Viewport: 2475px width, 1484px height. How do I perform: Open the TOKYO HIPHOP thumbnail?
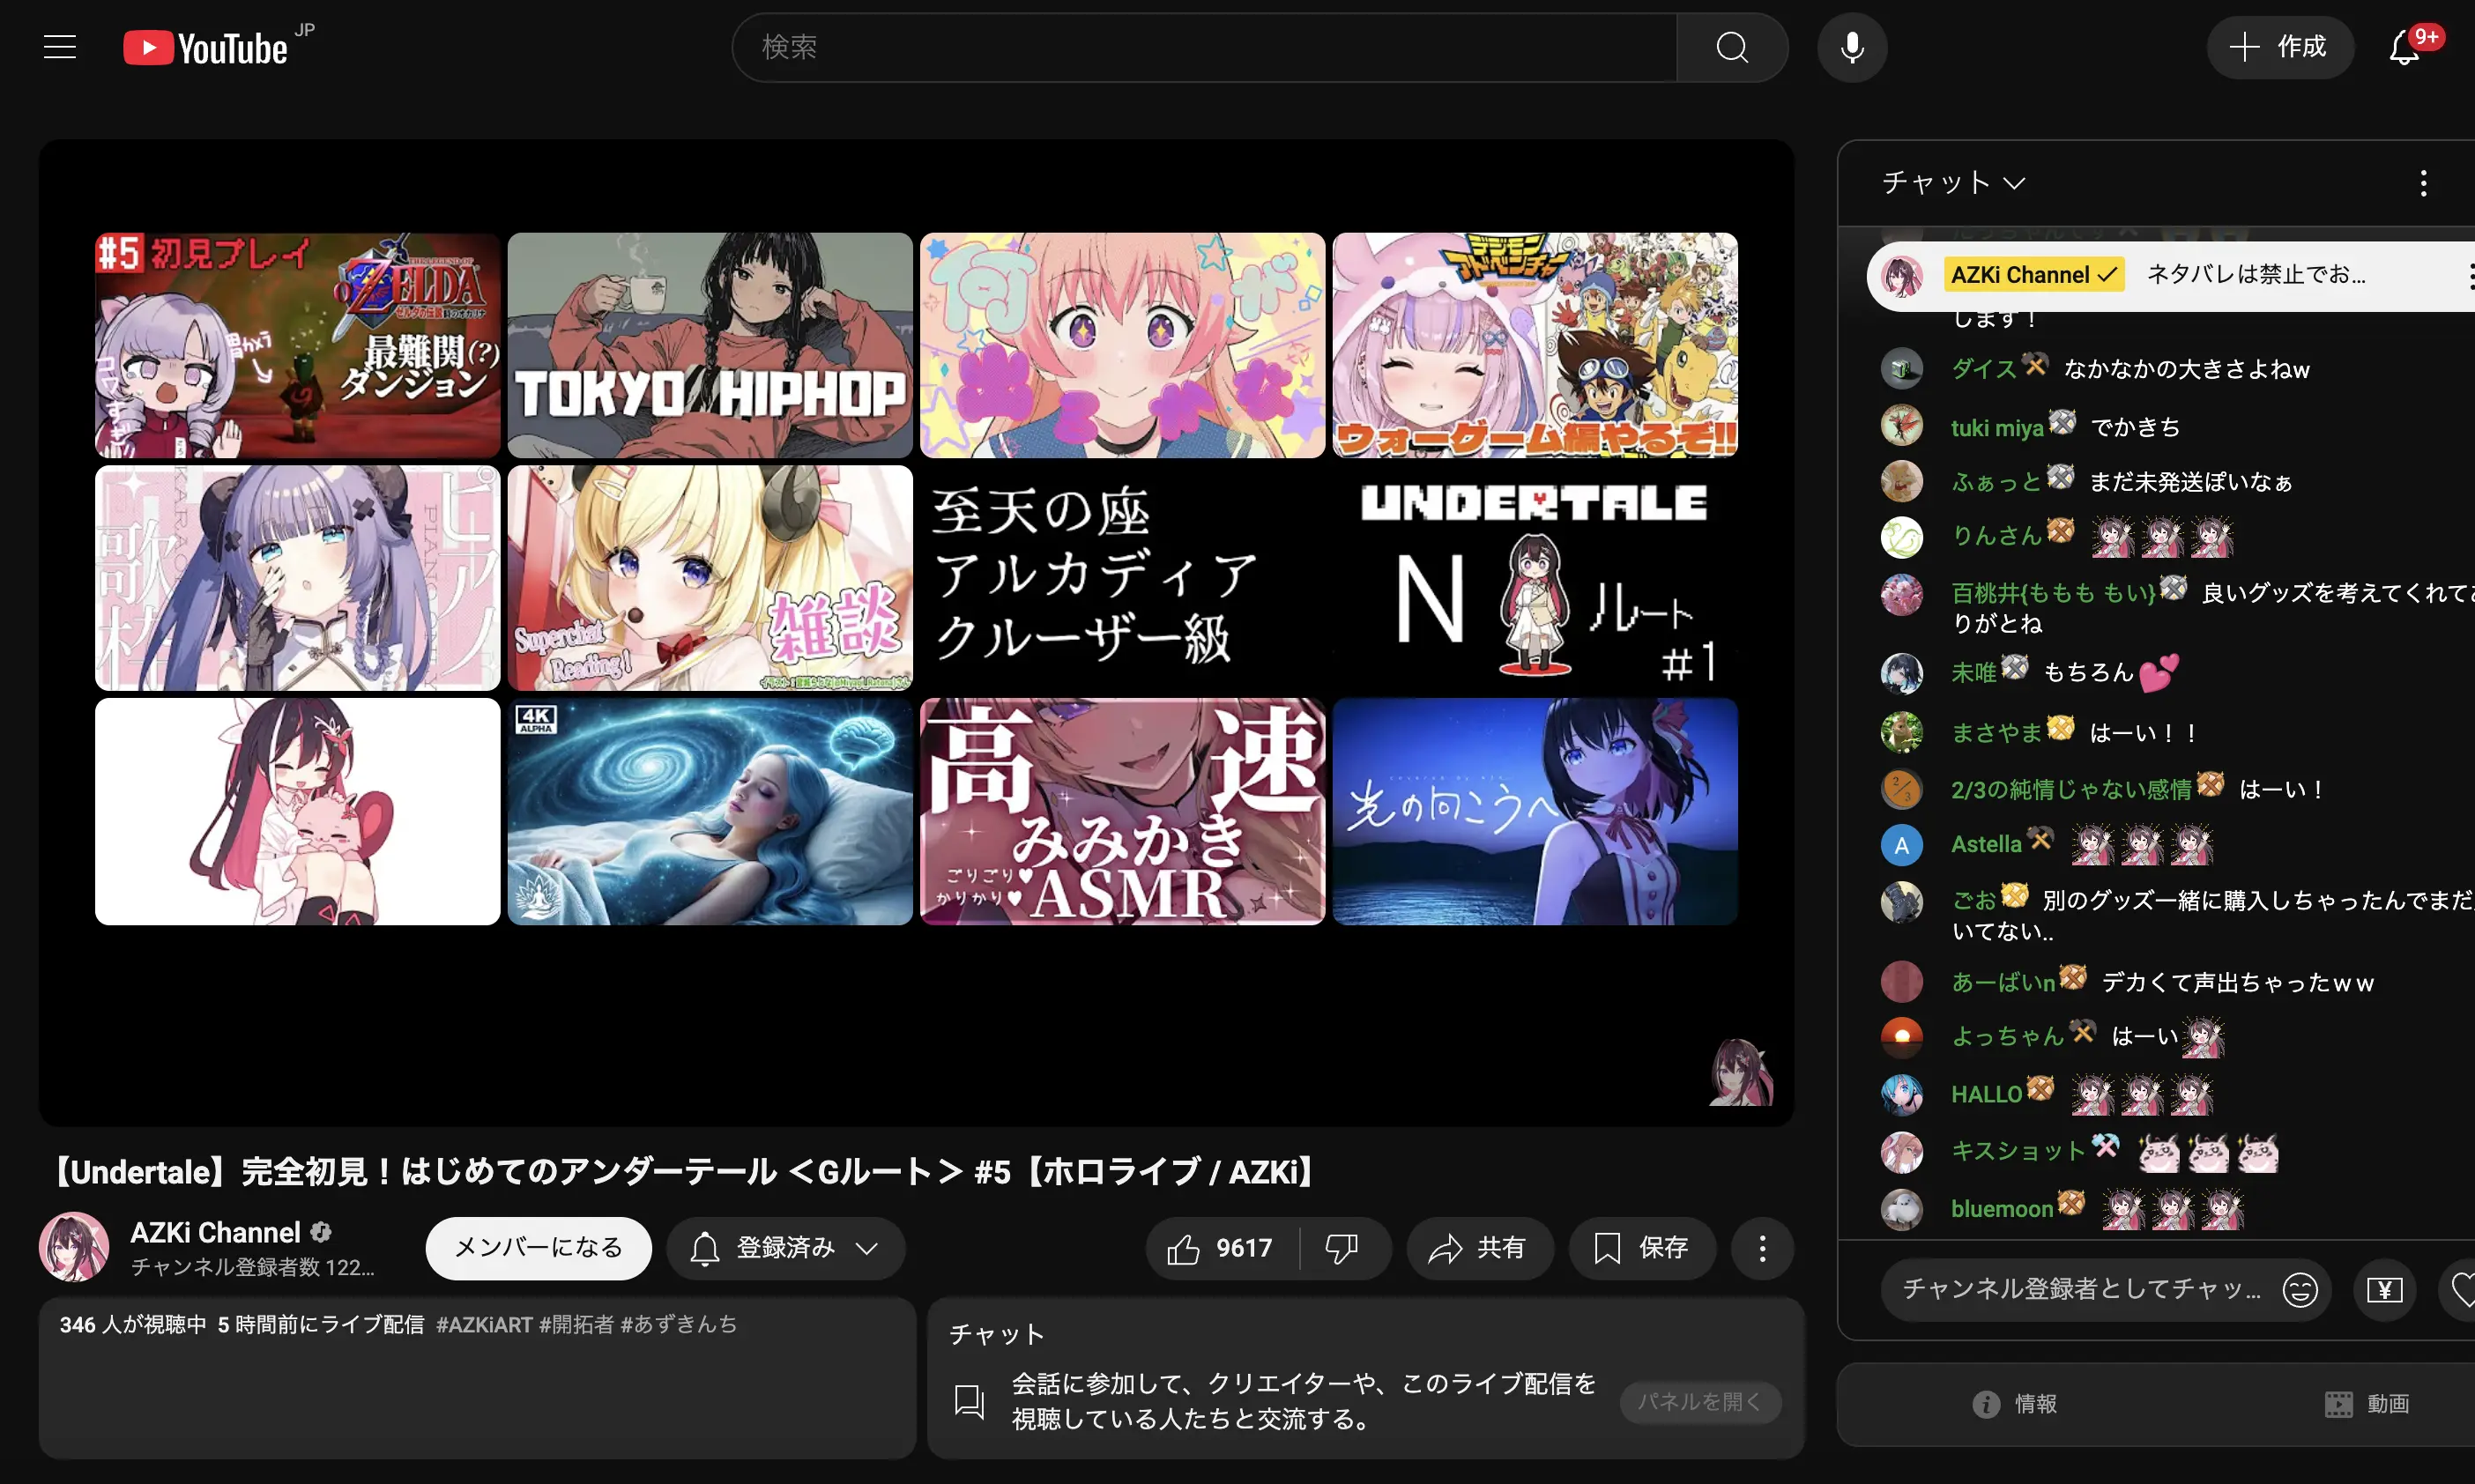[710, 346]
